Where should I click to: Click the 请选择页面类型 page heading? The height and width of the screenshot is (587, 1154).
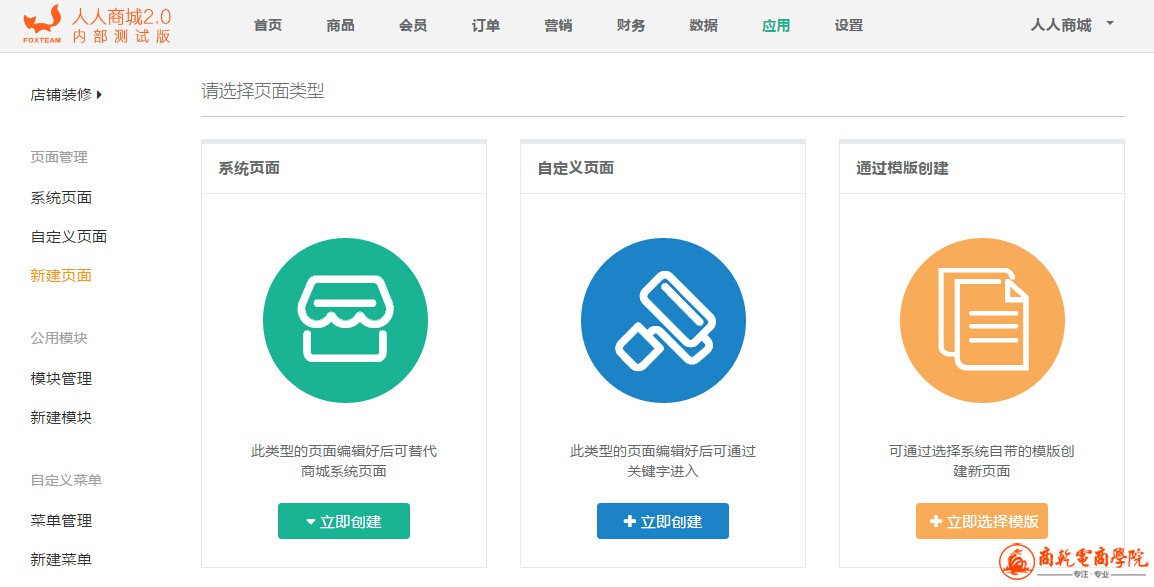[263, 91]
